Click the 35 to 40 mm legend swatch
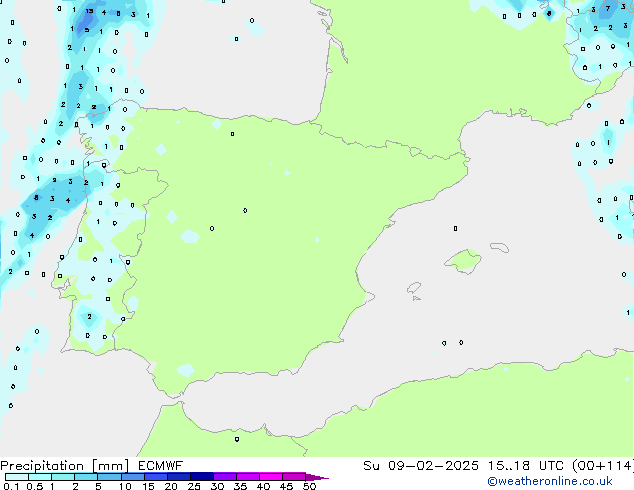This screenshot has width=634, height=490. pyautogui.click(x=247, y=477)
